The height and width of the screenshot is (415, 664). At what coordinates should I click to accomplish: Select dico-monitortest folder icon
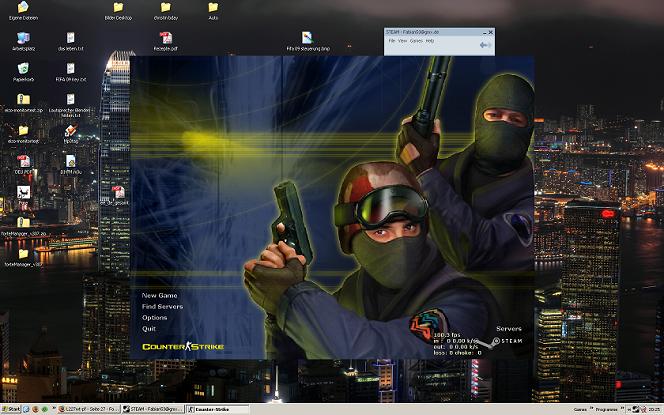click(23, 133)
